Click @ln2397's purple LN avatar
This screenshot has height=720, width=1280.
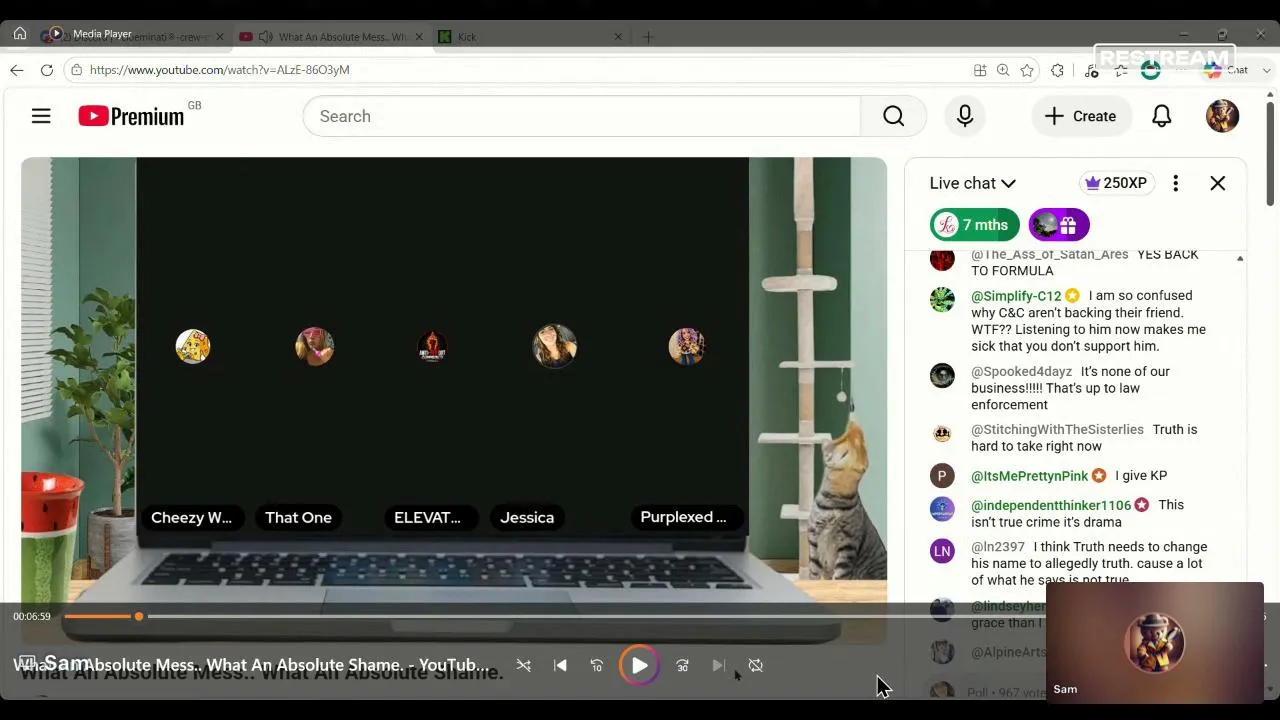[942, 551]
